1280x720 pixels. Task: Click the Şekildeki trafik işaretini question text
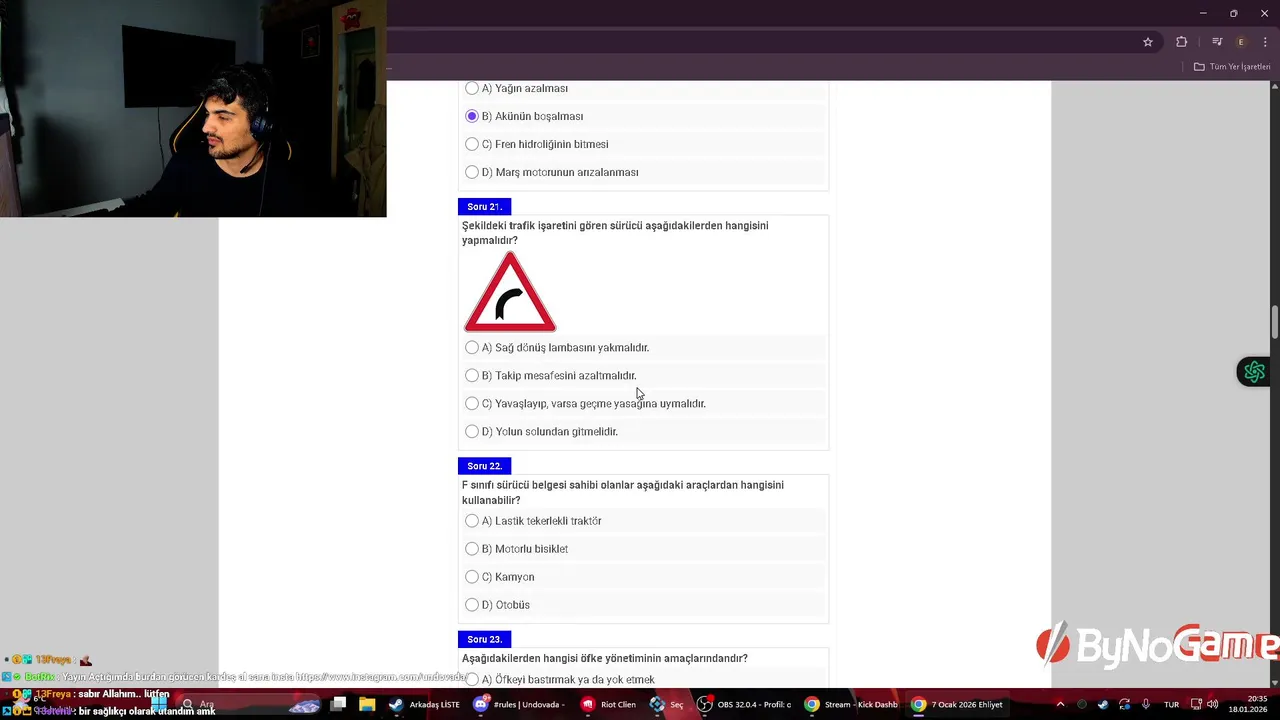(x=615, y=233)
